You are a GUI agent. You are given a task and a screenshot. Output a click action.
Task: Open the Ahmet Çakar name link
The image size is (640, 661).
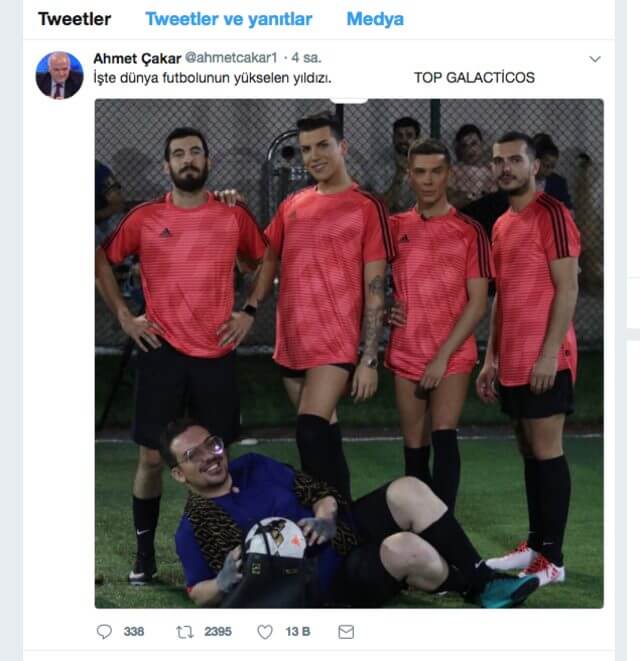[x=137, y=58]
